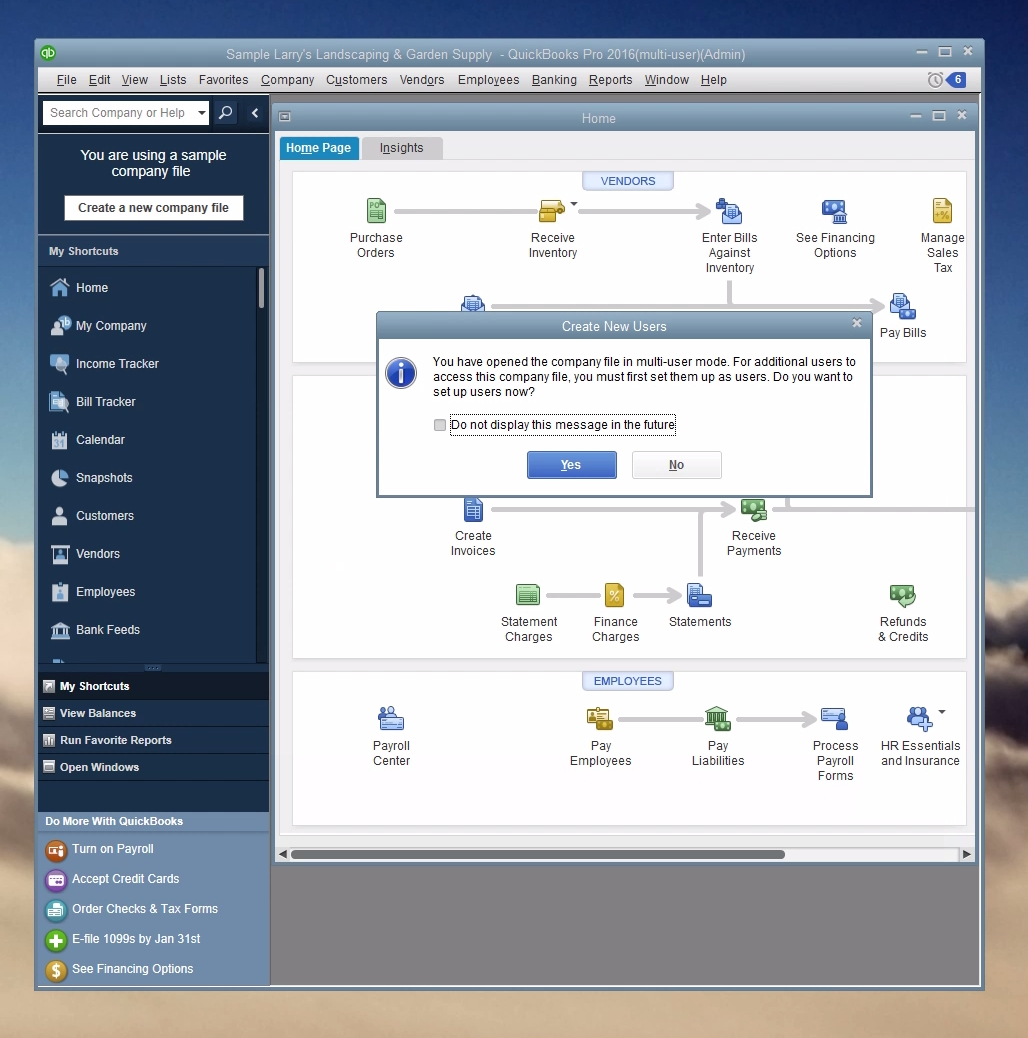This screenshot has height=1038, width=1028.
Task: Click E-file 1099s by Jan 31st
Action: (136, 939)
